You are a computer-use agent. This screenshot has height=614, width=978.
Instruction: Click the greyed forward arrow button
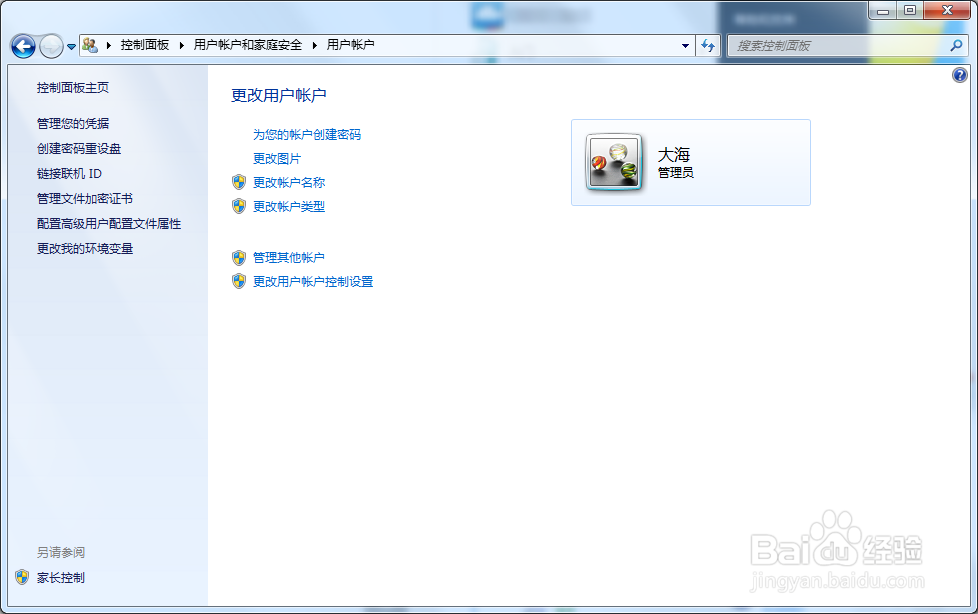coord(51,46)
